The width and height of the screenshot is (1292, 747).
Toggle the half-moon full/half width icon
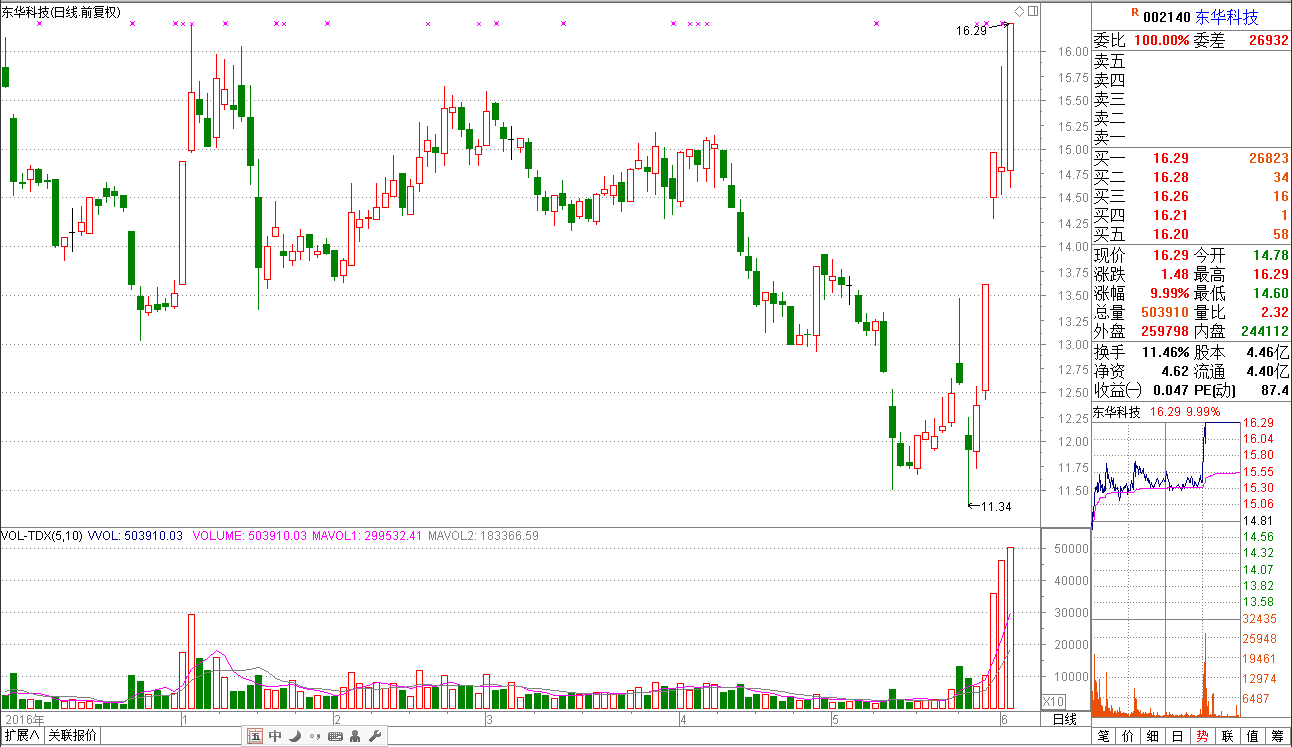pos(296,737)
